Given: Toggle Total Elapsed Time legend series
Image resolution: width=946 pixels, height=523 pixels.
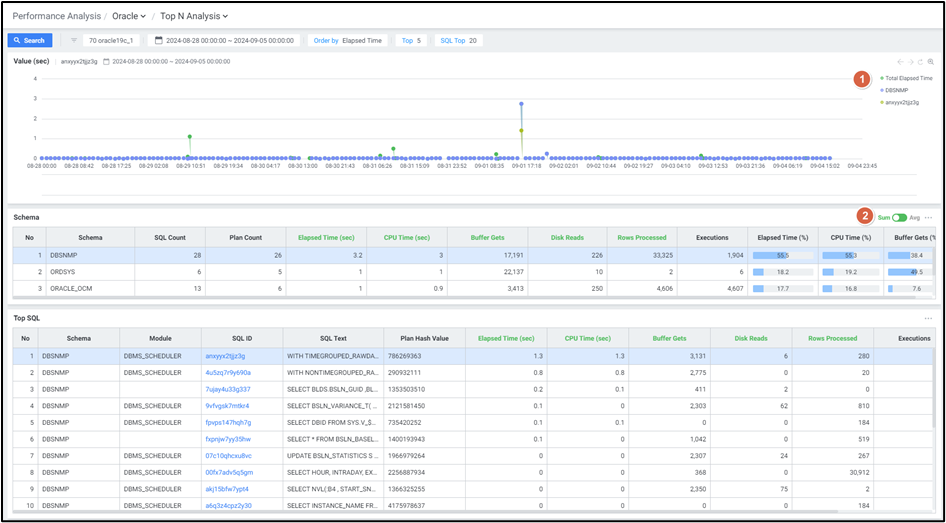Looking at the screenshot, I should [x=905, y=78].
